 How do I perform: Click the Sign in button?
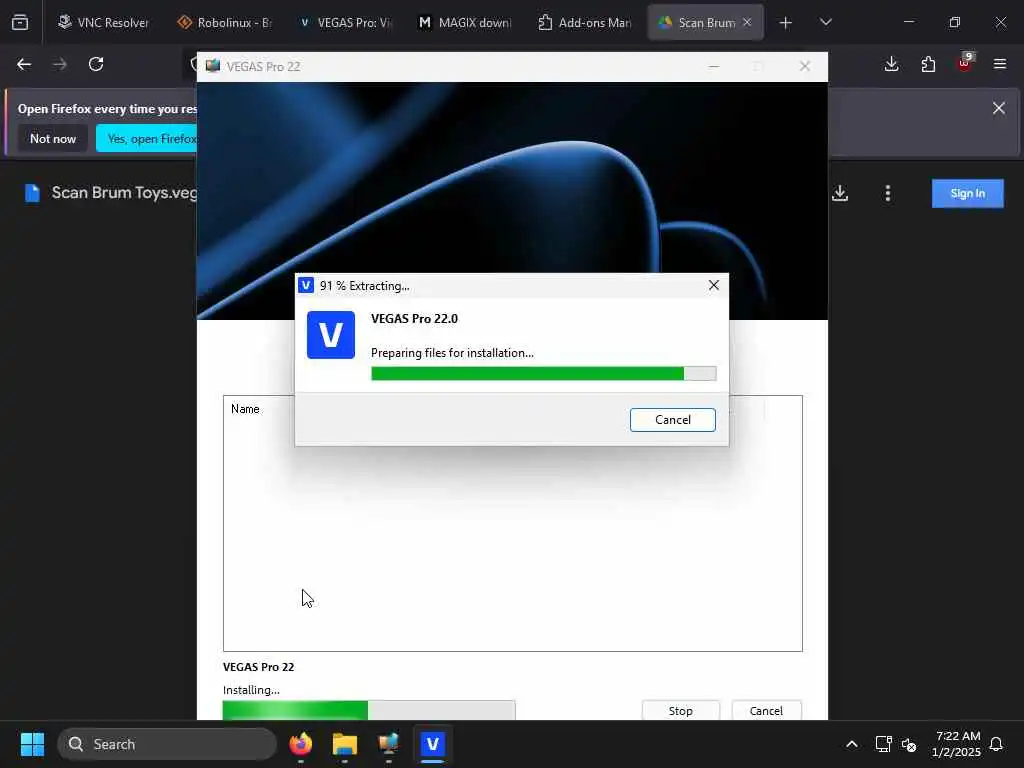pos(967,193)
